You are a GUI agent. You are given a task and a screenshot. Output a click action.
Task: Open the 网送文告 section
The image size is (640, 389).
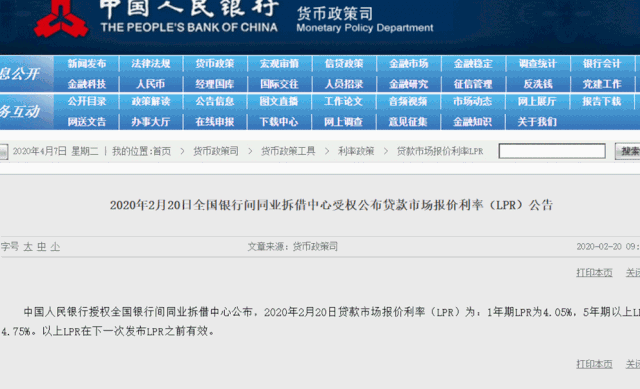pyautogui.click(x=87, y=122)
